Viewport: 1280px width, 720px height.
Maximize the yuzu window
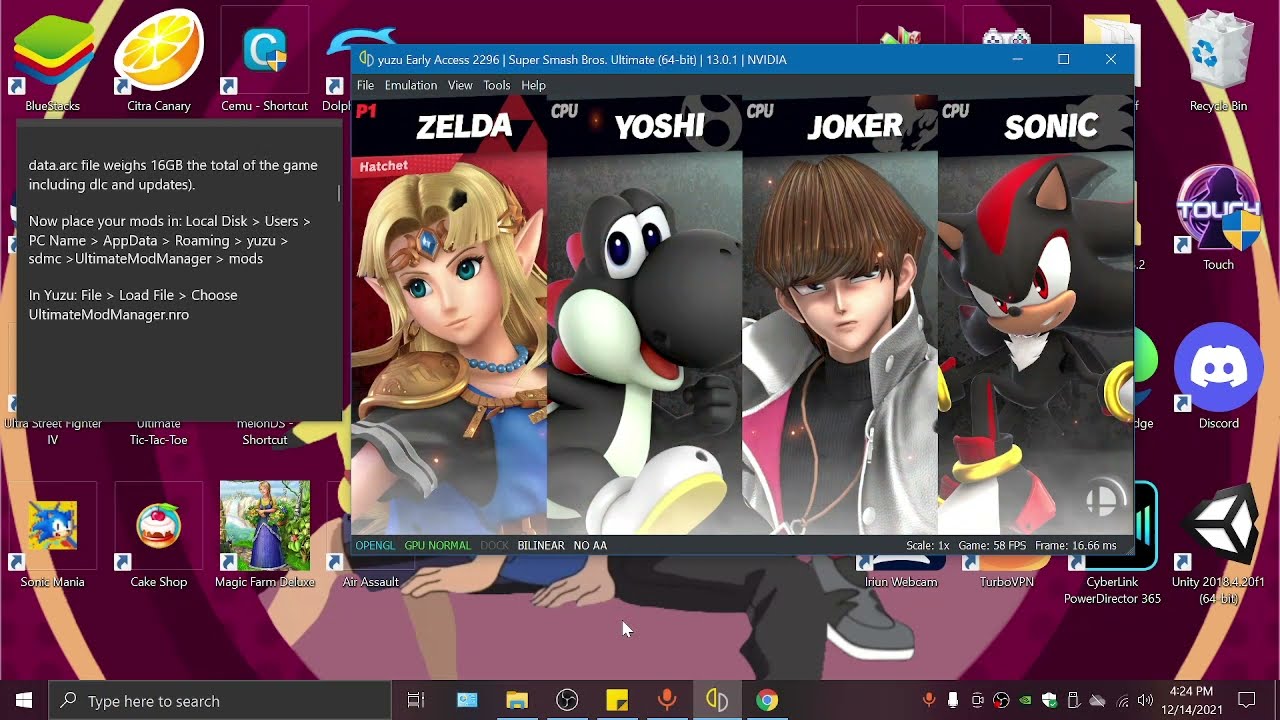point(1064,59)
